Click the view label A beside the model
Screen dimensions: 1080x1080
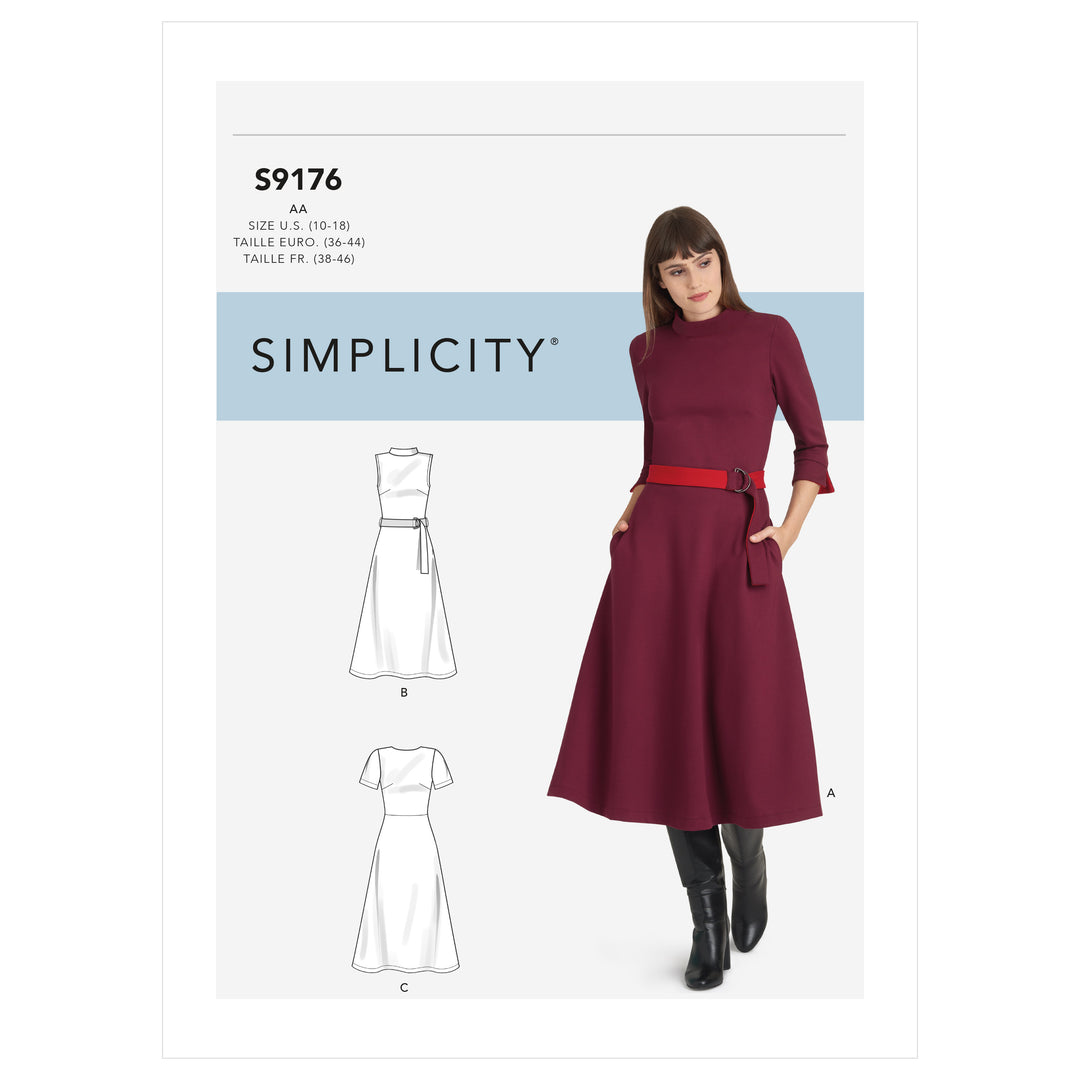[831, 793]
